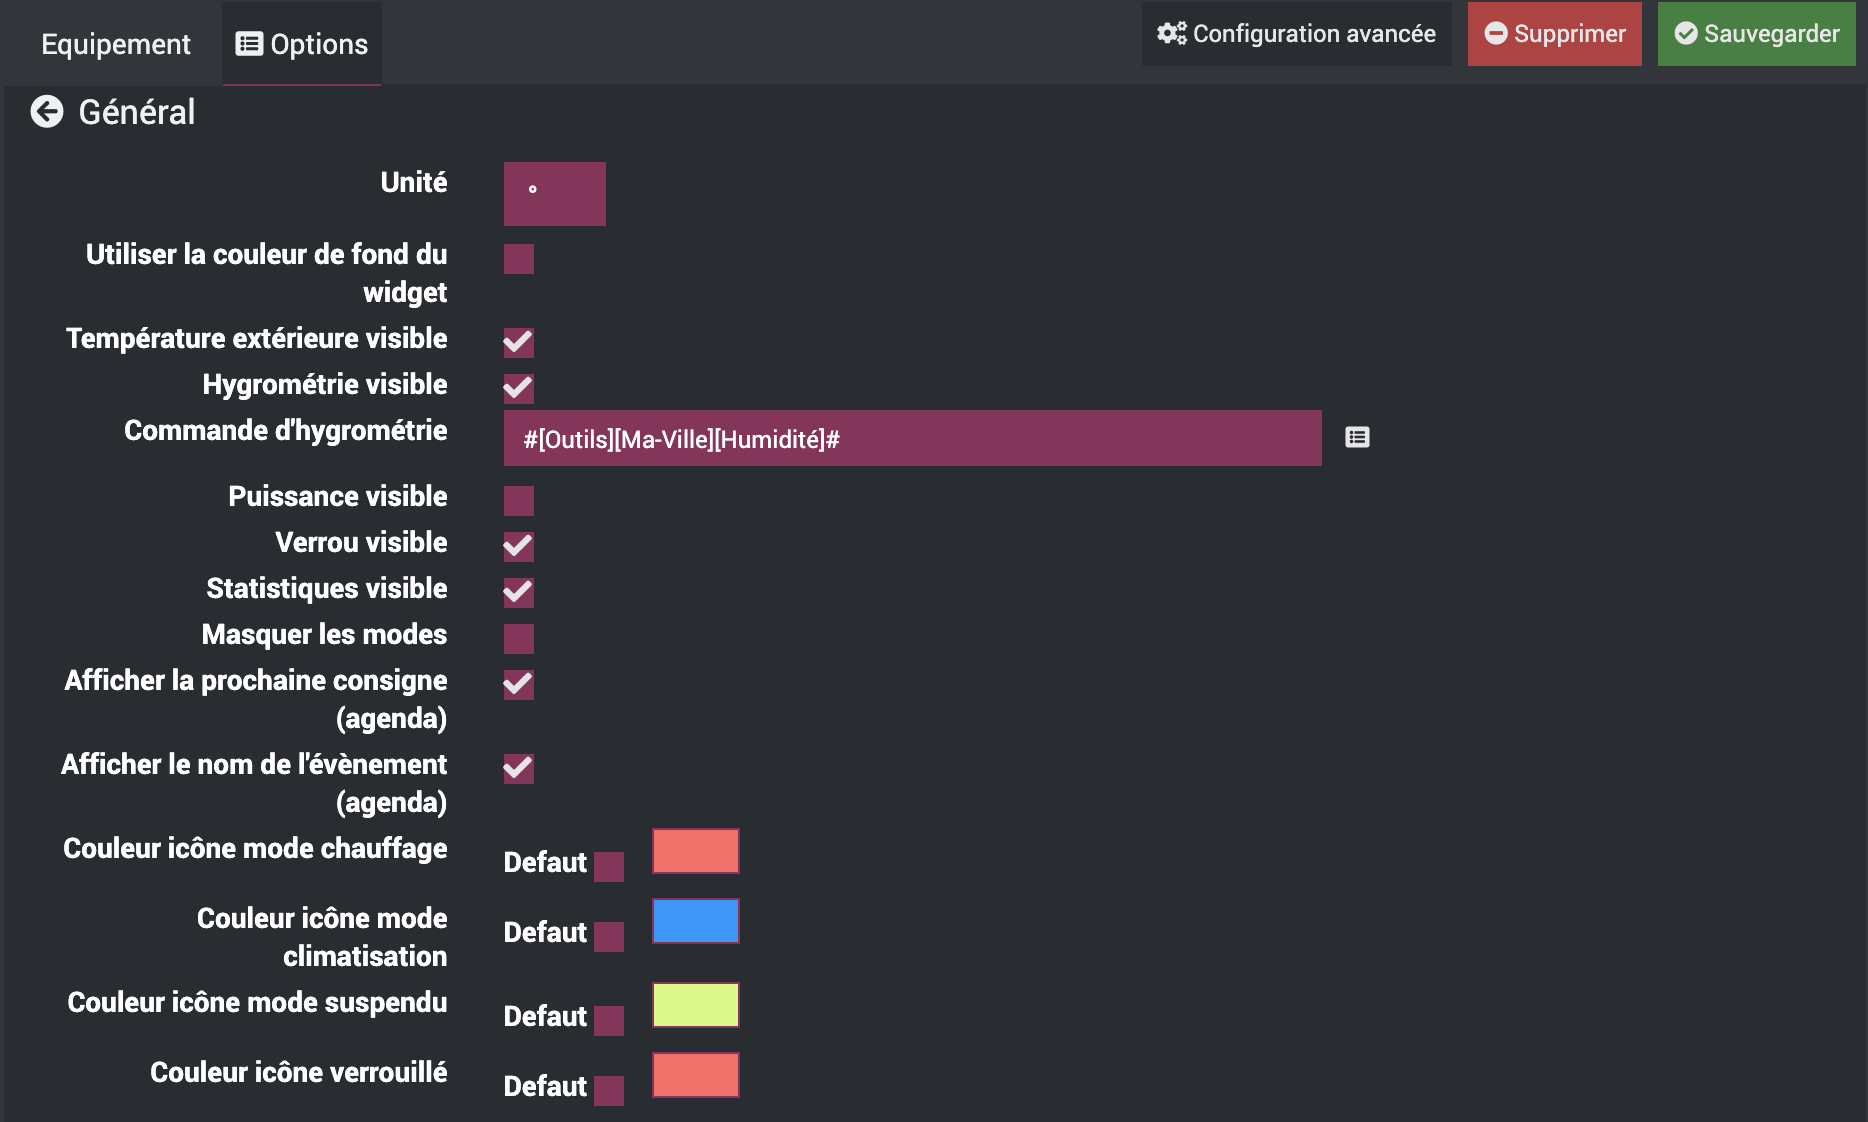1868x1122 pixels.
Task: Save settings with the Sauvegarder button
Action: coord(1756,34)
